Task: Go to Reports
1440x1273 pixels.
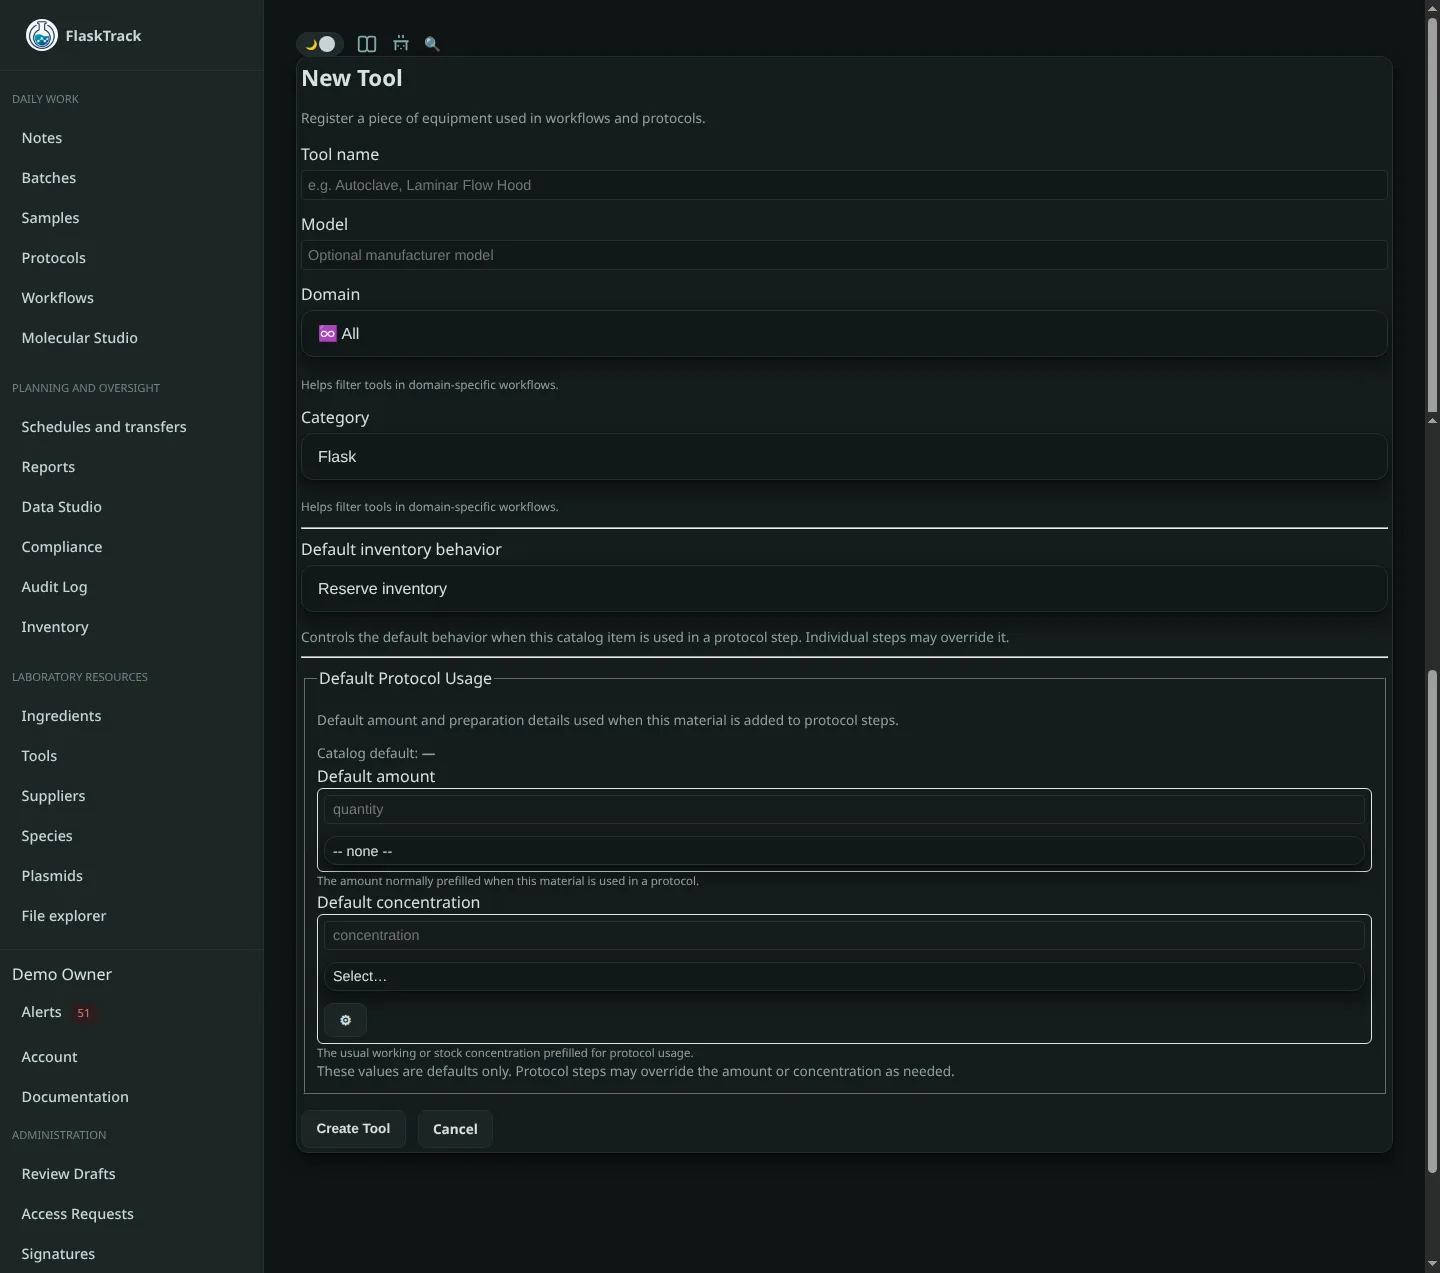Action: tap(48, 467)
